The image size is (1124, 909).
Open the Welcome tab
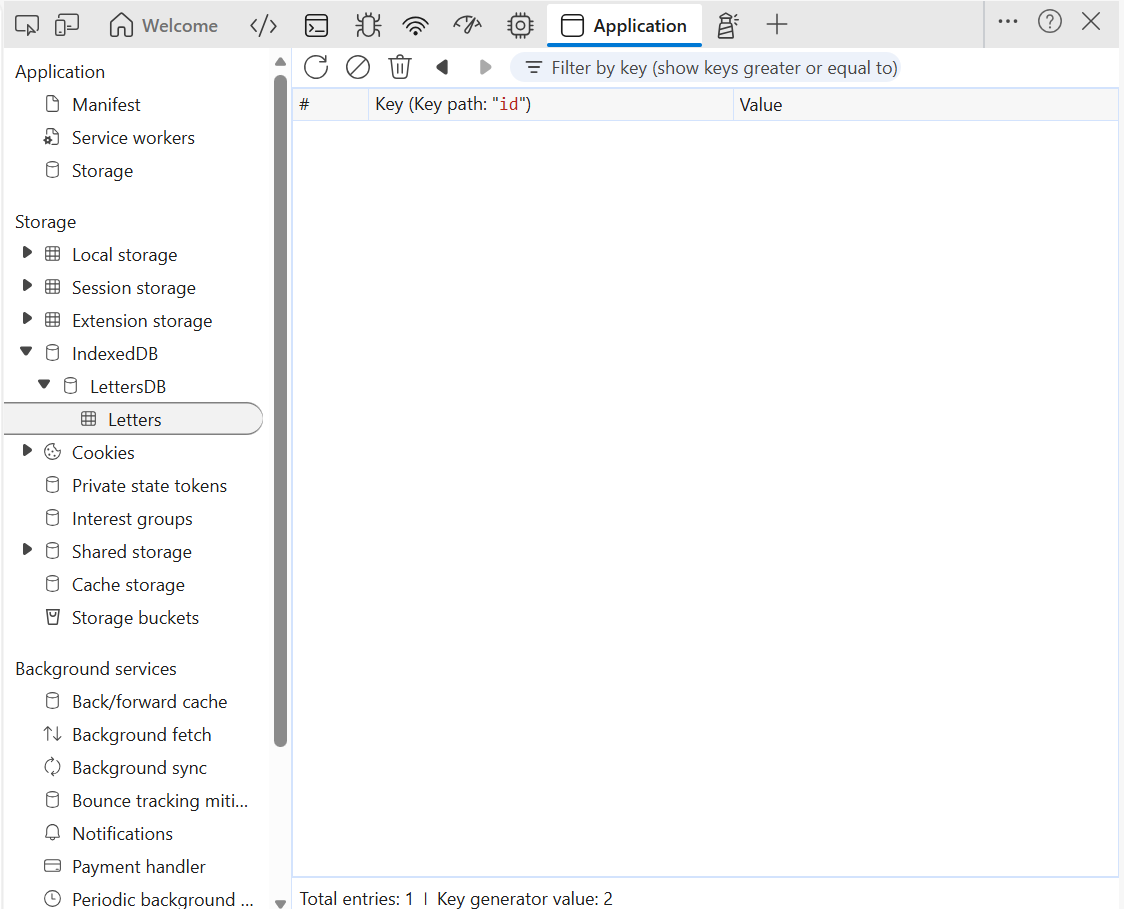pos(163,25)
